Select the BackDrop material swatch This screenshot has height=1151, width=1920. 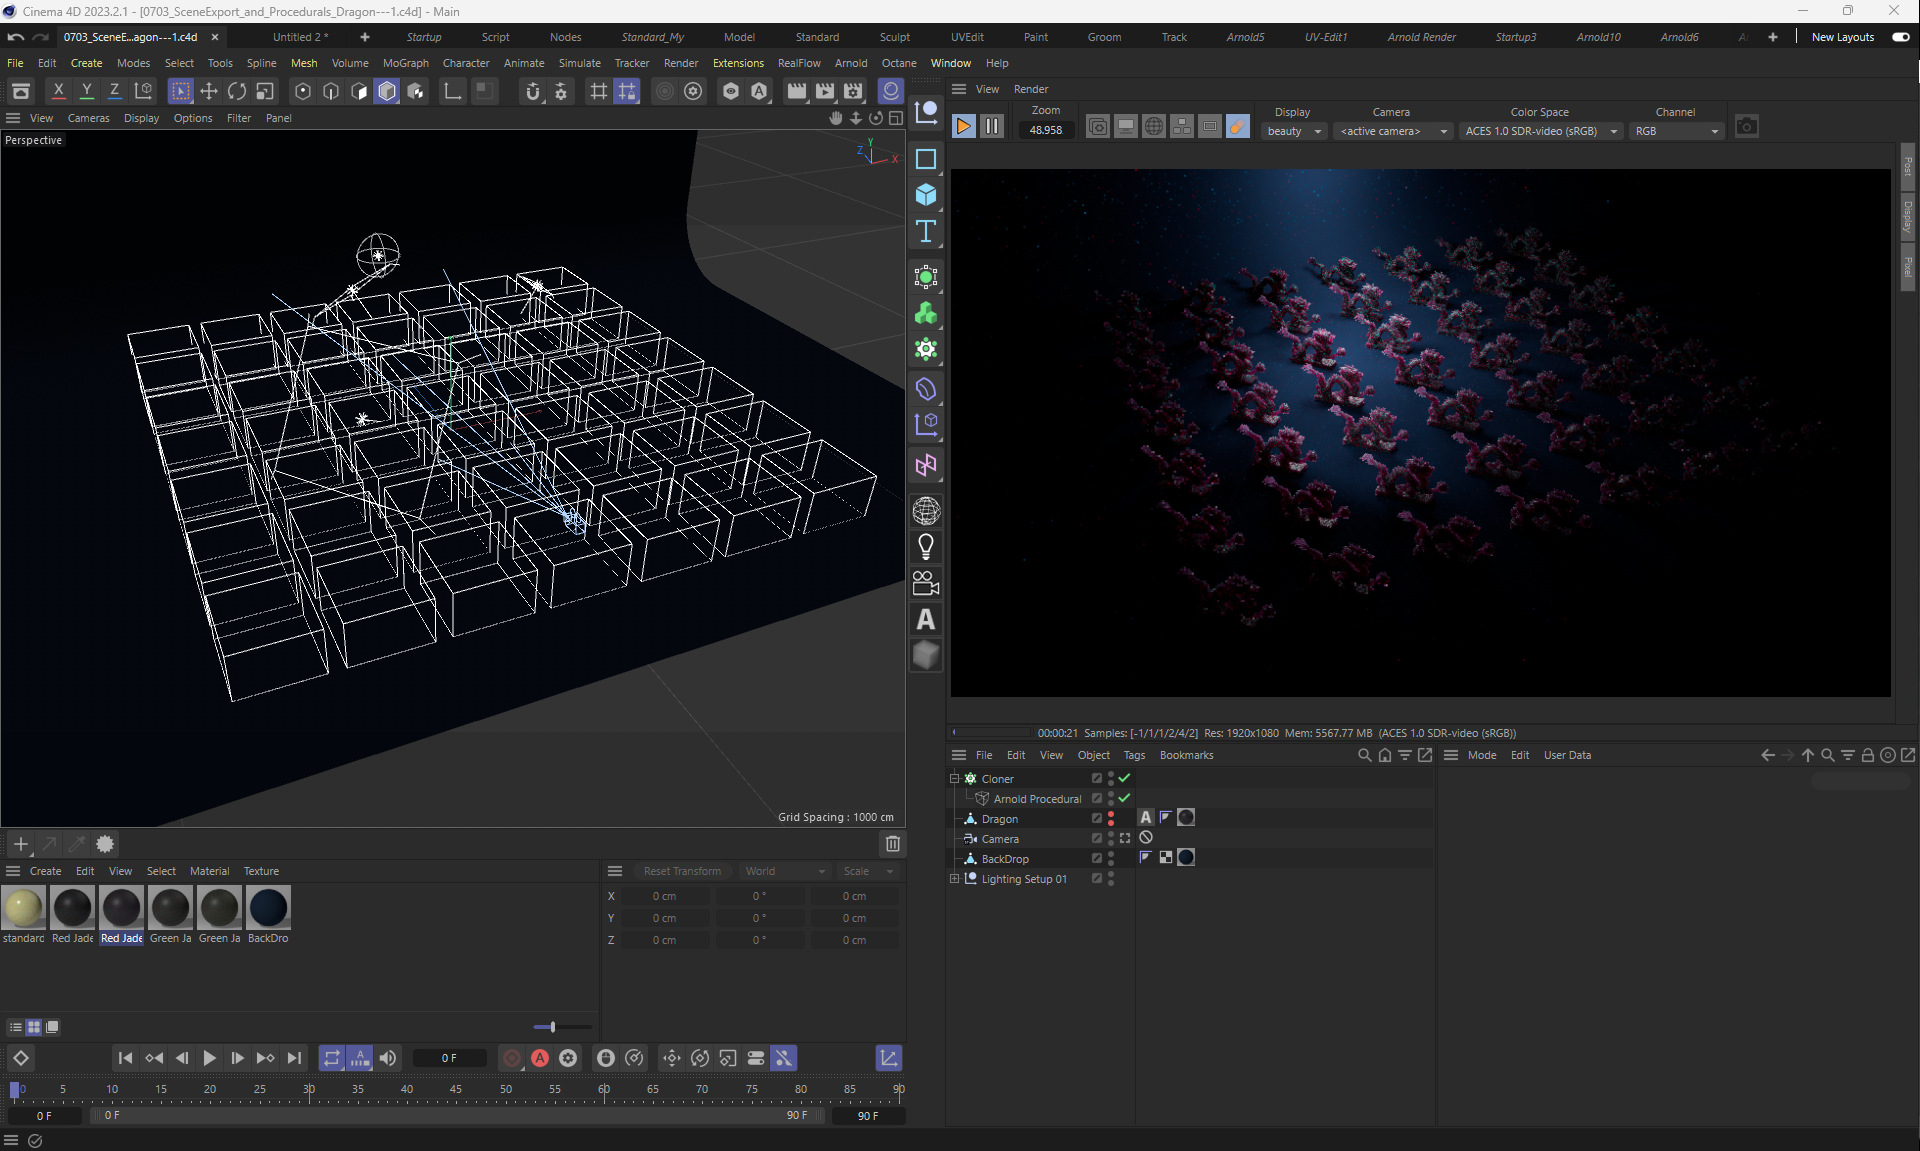pyautogui.click(x=268, y=908)
